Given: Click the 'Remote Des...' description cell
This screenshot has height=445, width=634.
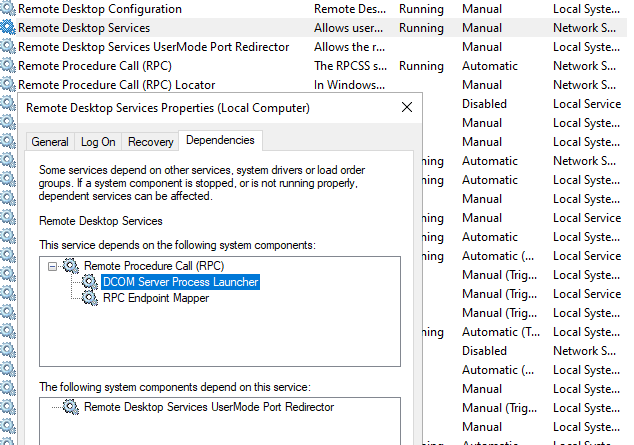Looking at the screenshot, I should click(x=350, y=9).
